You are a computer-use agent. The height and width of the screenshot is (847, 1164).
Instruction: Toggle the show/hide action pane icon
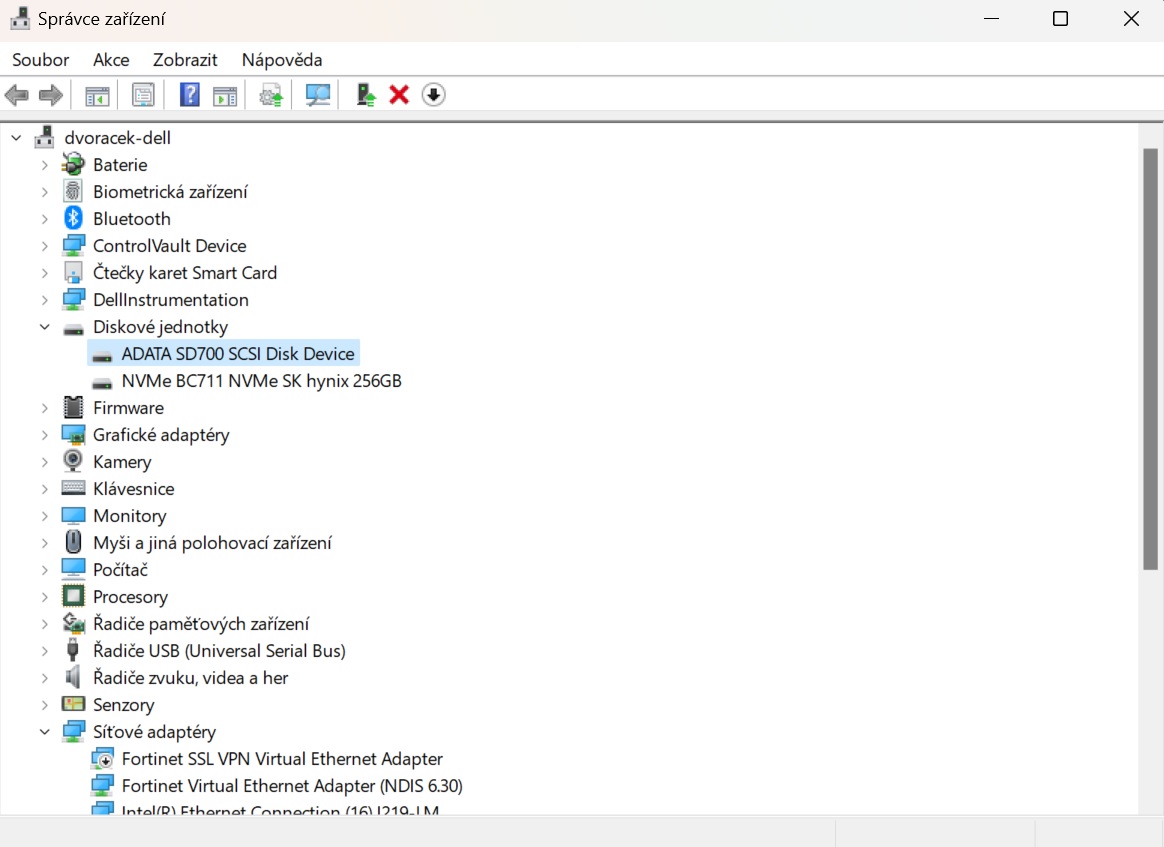tap(225, 95)
